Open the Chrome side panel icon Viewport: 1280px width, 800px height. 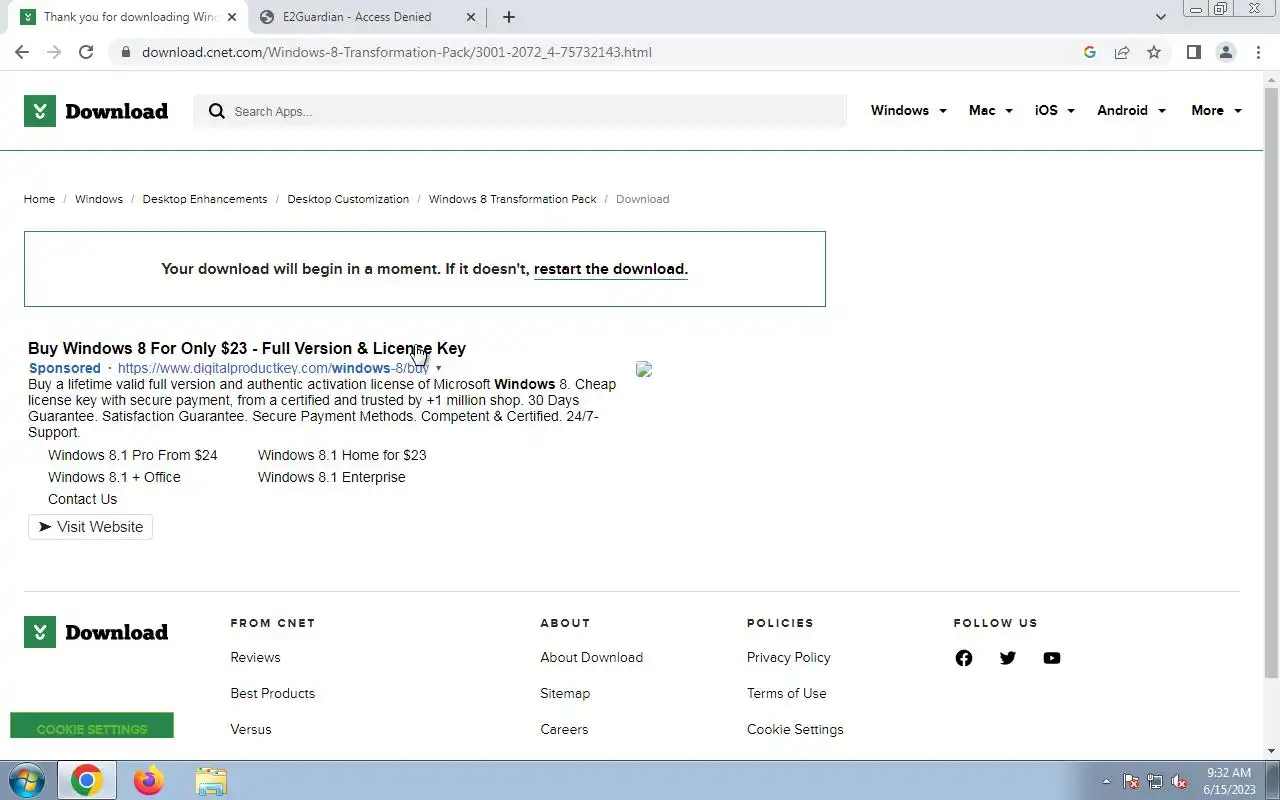[x=1193, y=52]
